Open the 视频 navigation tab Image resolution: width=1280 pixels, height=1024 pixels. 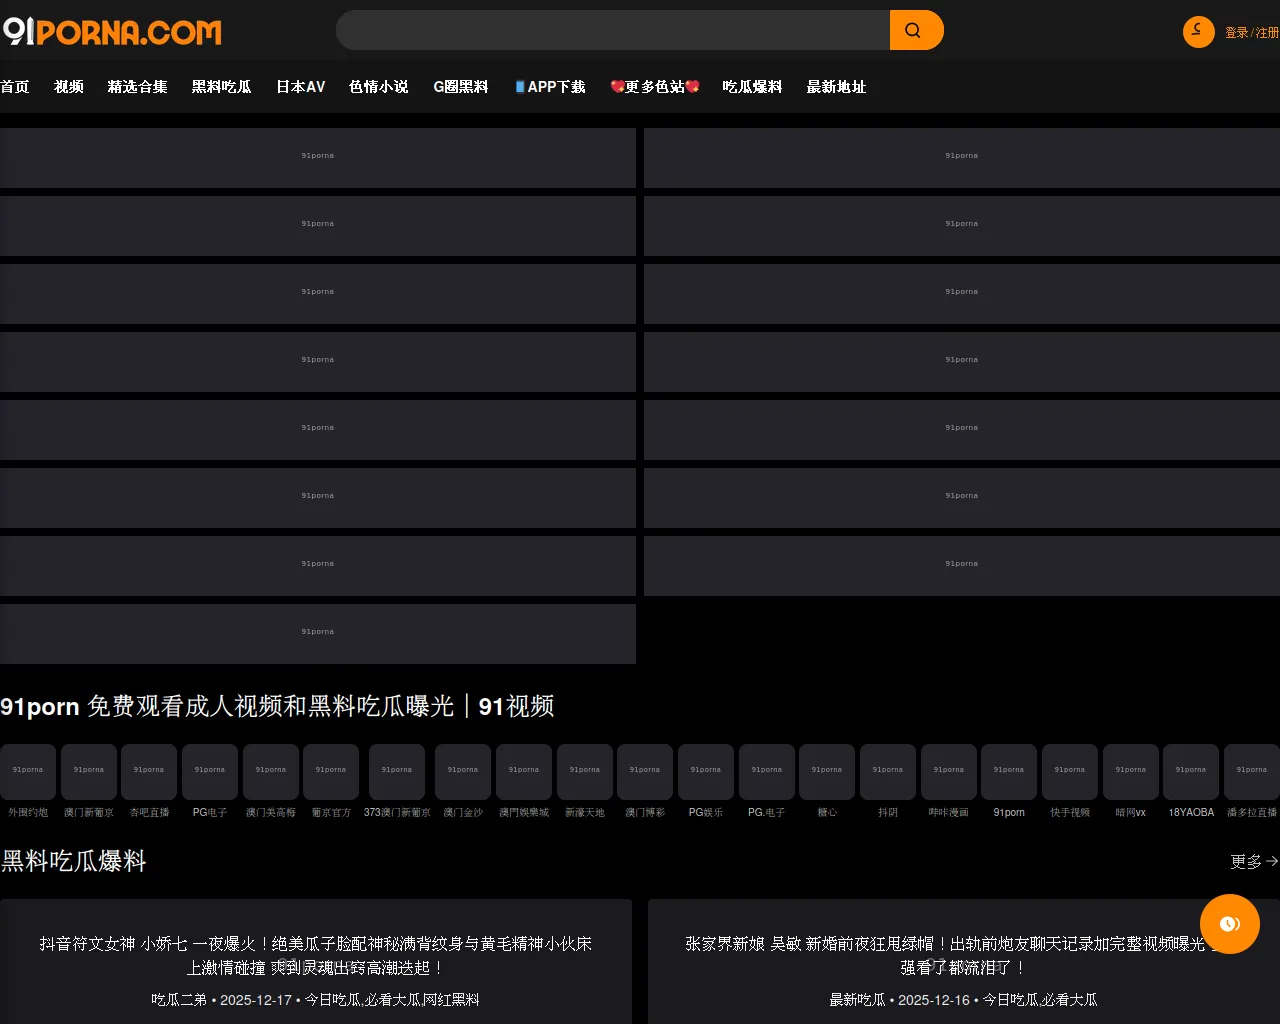click(x=69, y=87)
